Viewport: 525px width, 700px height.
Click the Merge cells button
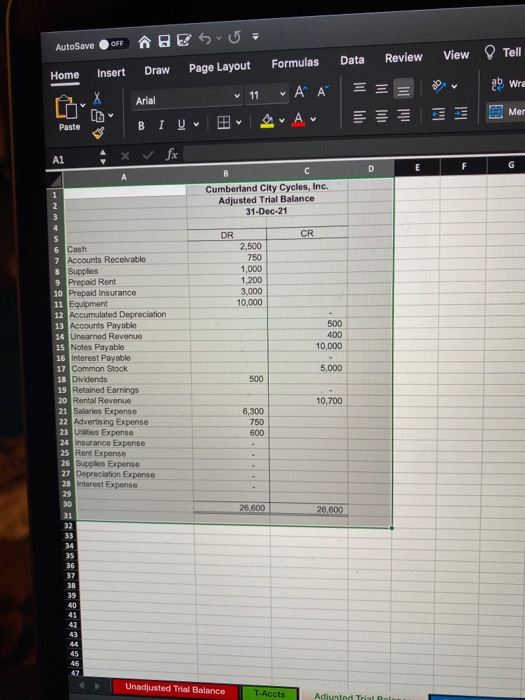pyautogui.click(x=507, y=112)
